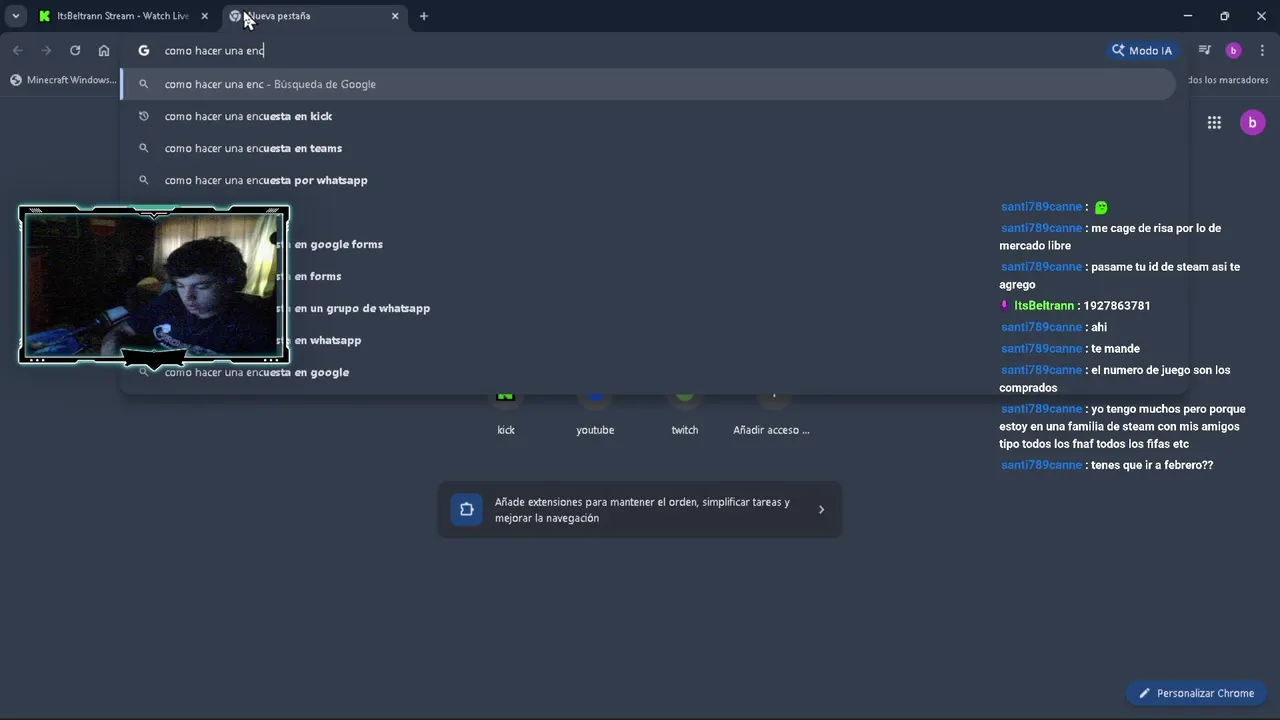Open the Chrome three-dot menu
The height and width of the screenshot is (720, 1280).
point(1263,50)
